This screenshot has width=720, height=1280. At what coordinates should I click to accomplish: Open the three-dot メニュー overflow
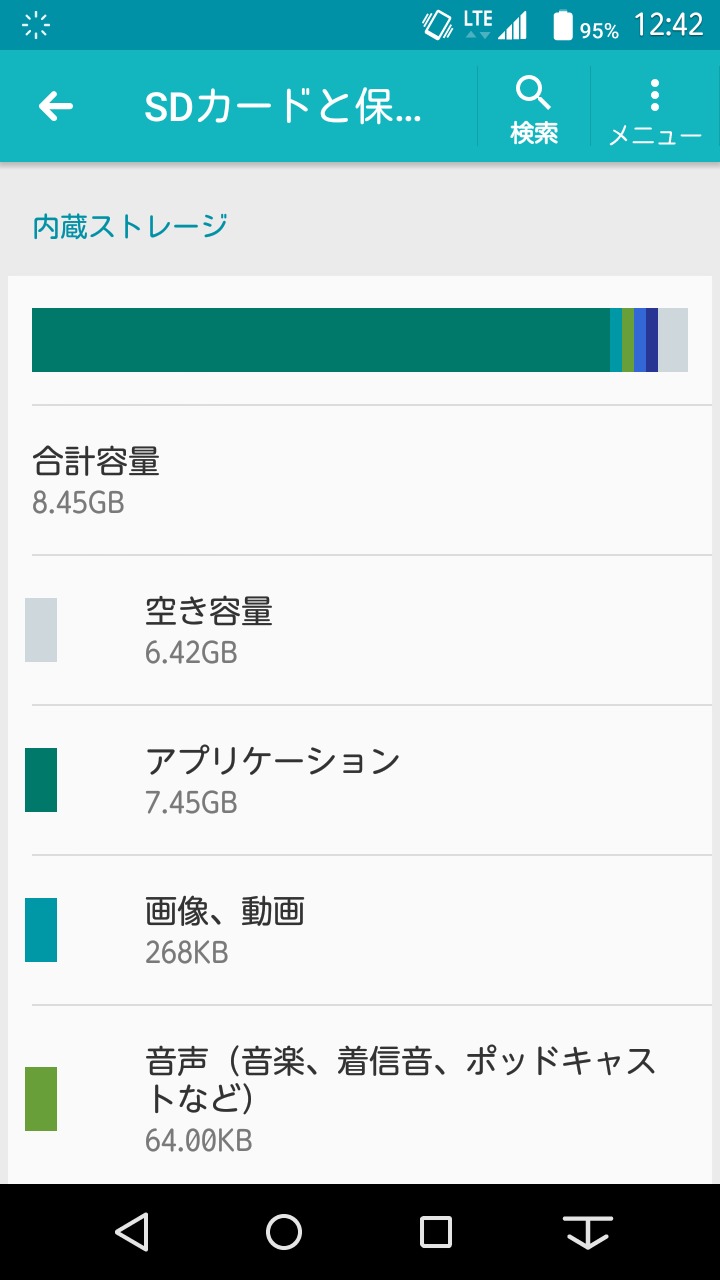[655, 107]
